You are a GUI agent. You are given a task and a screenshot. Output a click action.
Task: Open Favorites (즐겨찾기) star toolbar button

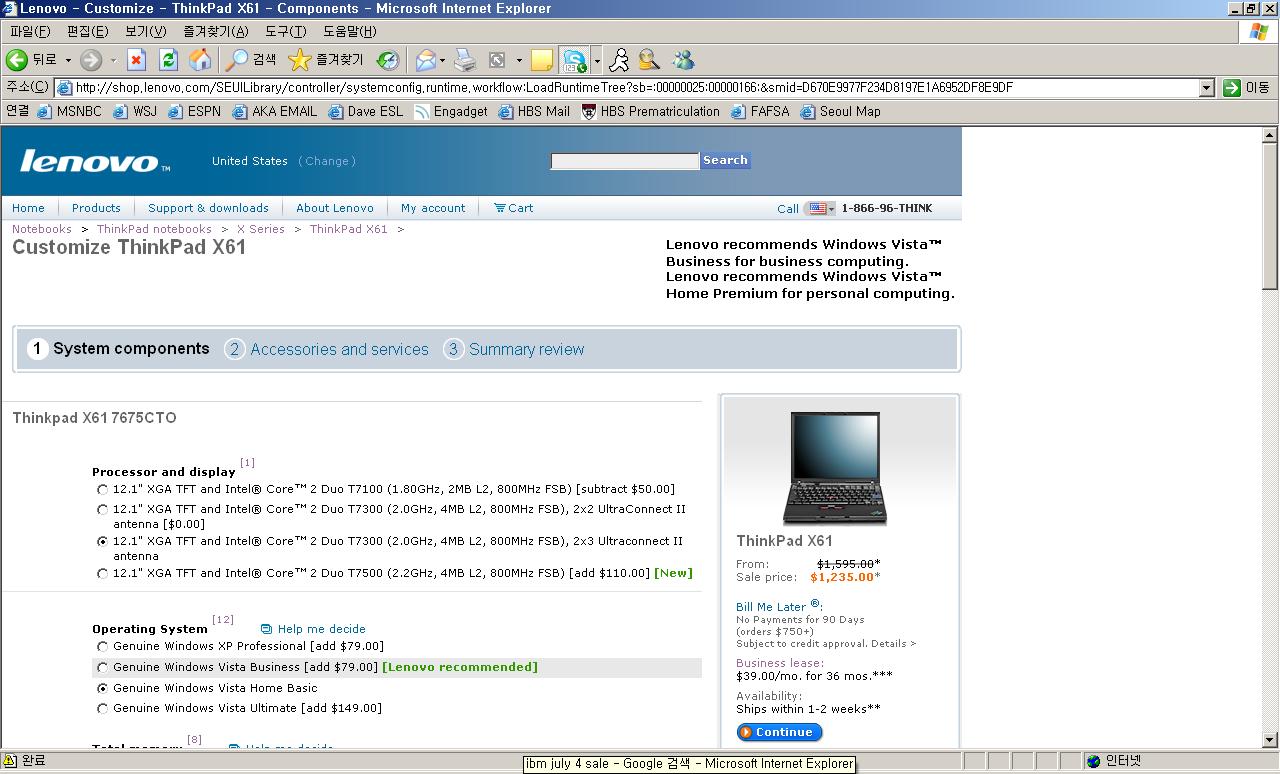(326, 60)
